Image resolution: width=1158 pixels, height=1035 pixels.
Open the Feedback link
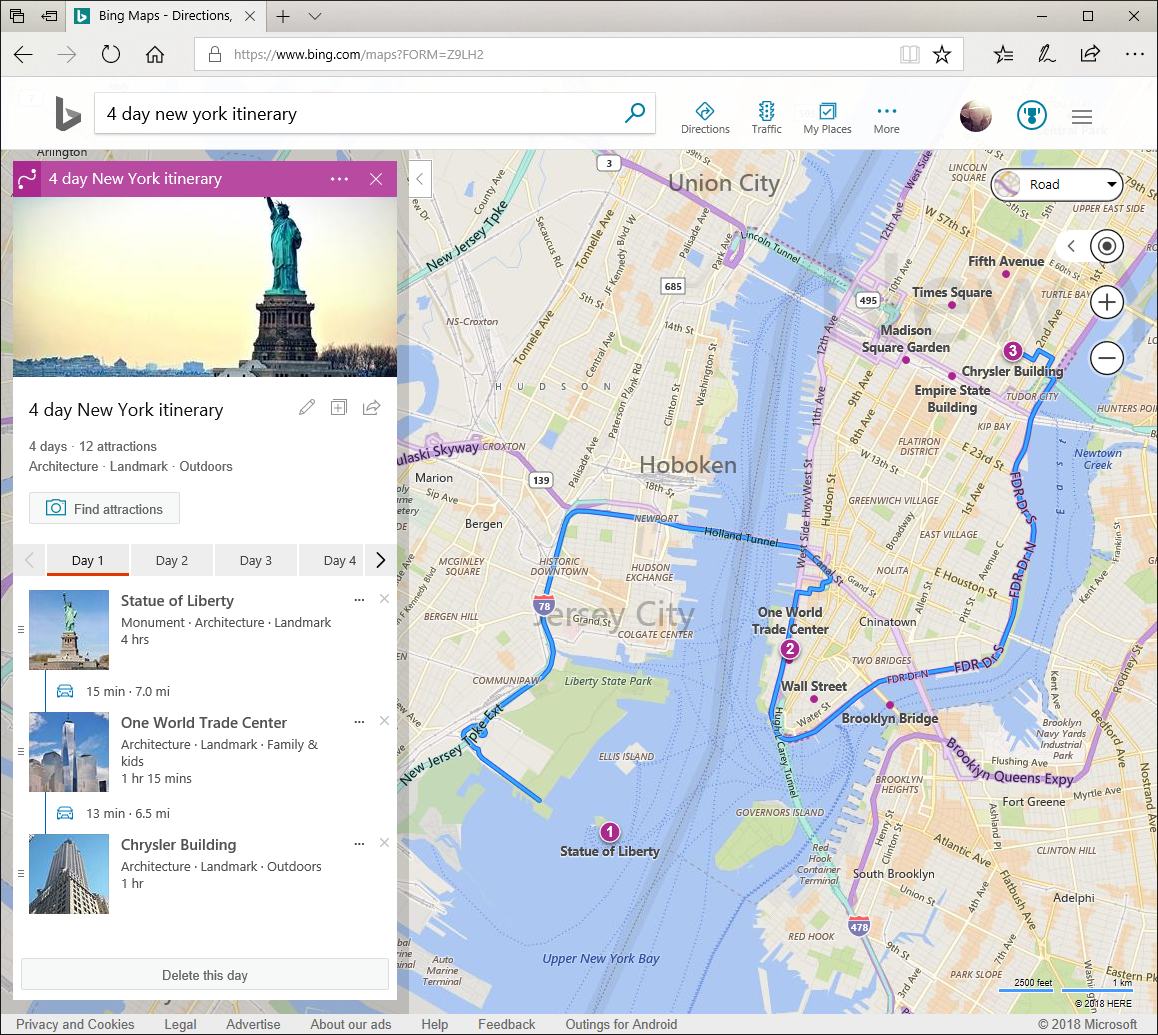click(507, 1024)
